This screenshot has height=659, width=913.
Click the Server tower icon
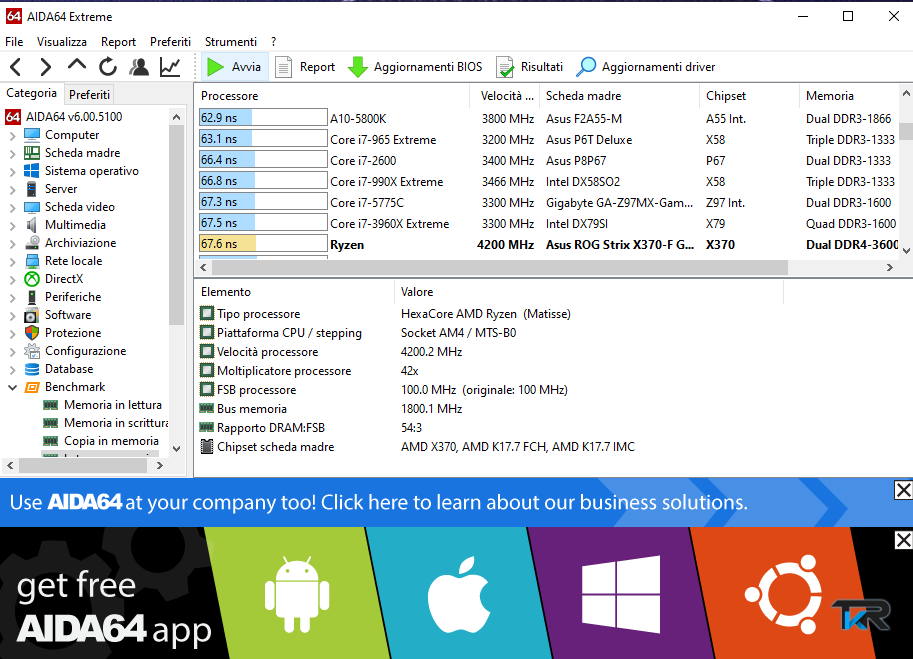tap(31, 189)
